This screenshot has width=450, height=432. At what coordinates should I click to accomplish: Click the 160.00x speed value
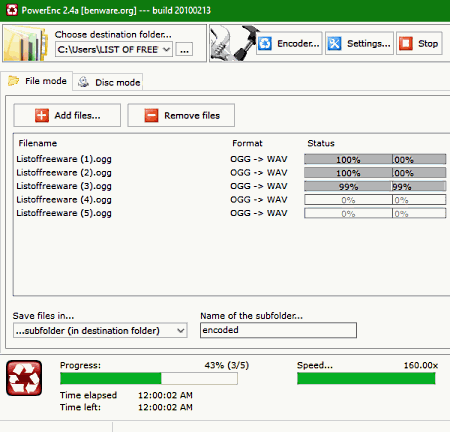point(421,365)
